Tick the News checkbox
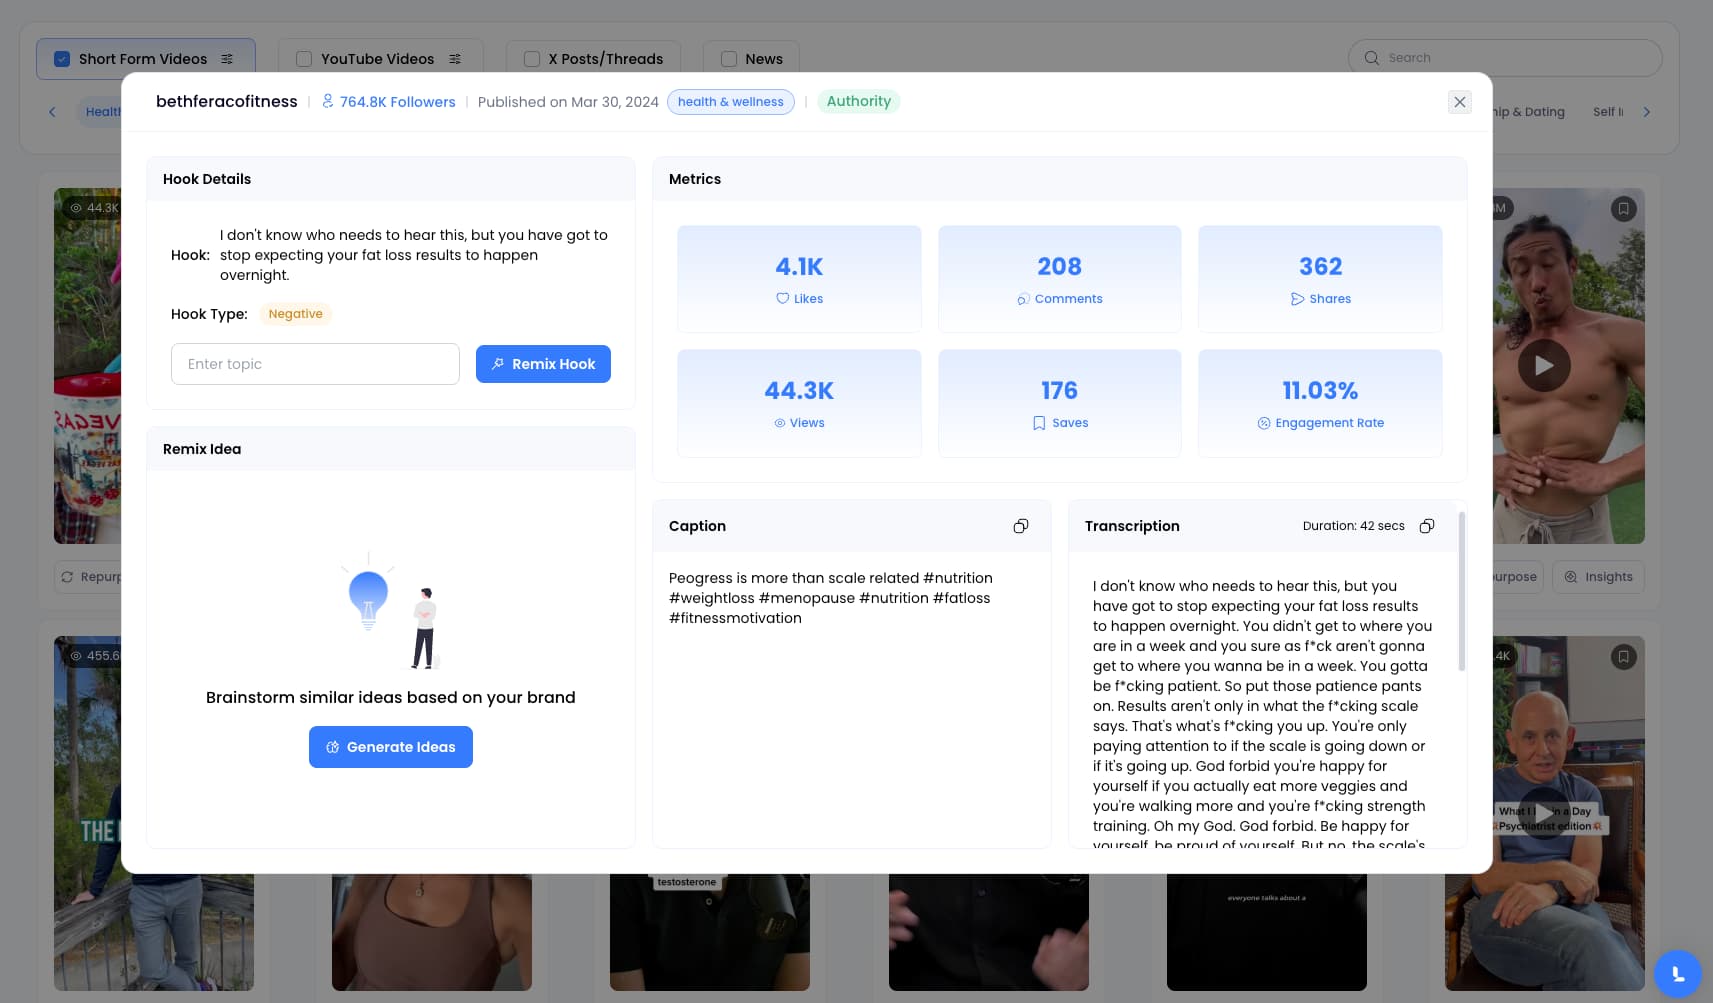 pyautogui.click(x=729, y=59)
